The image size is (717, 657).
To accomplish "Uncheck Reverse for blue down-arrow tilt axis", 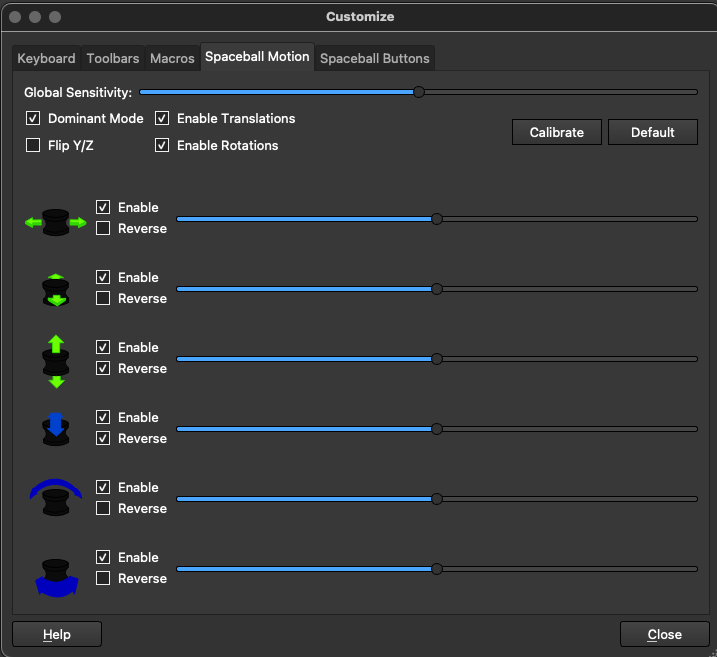I will click(103, 438).
